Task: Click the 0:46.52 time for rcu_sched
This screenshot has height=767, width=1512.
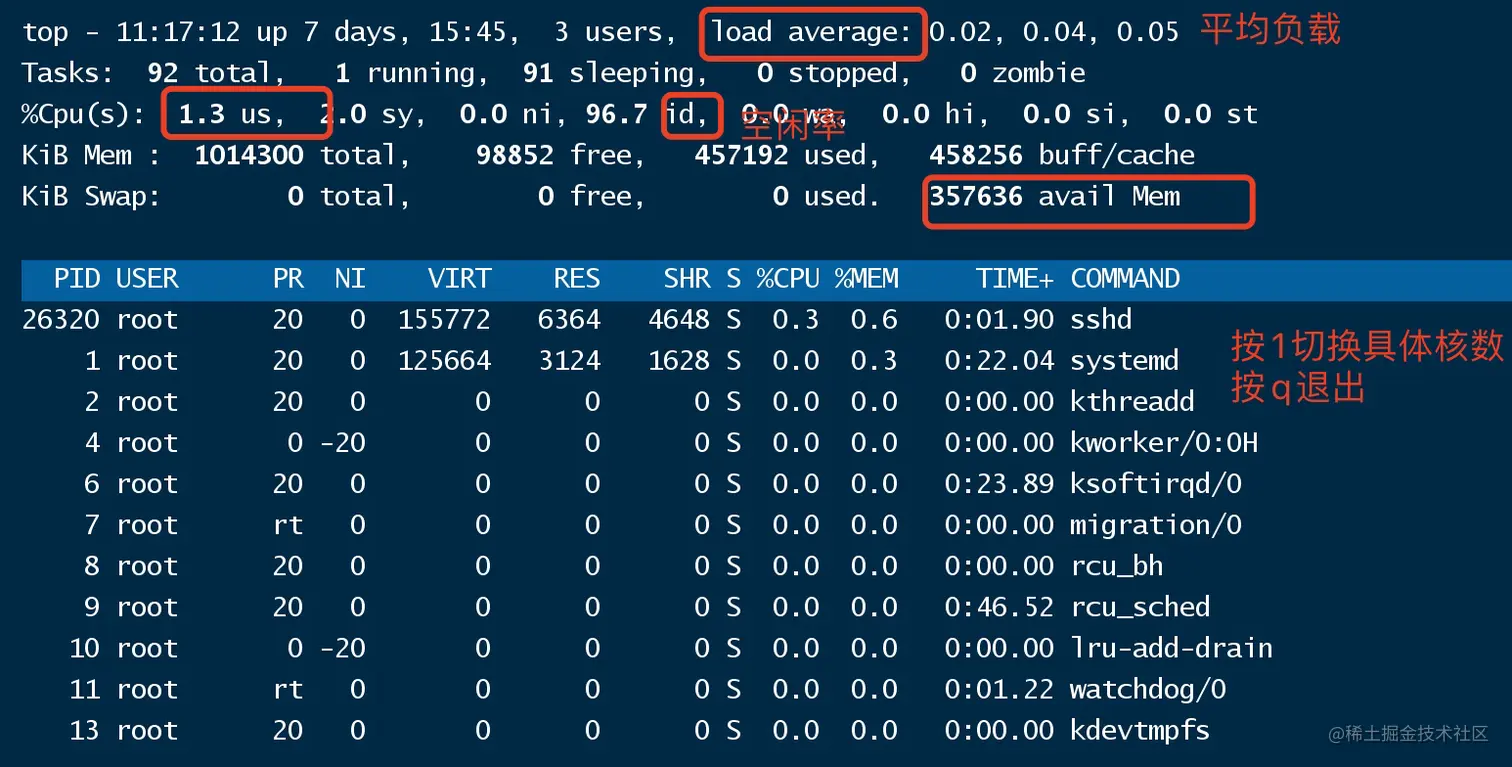Action: [x=999, y=607]
